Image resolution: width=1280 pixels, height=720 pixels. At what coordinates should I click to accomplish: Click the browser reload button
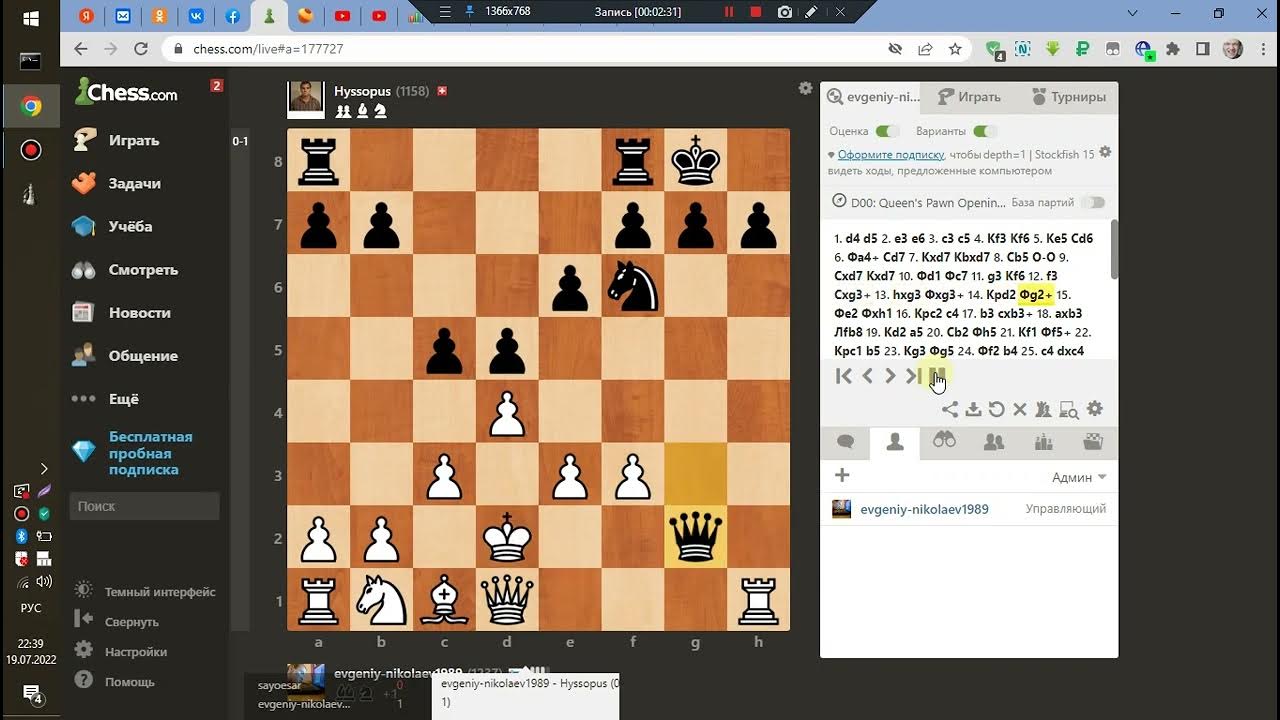tap(142, 49)
